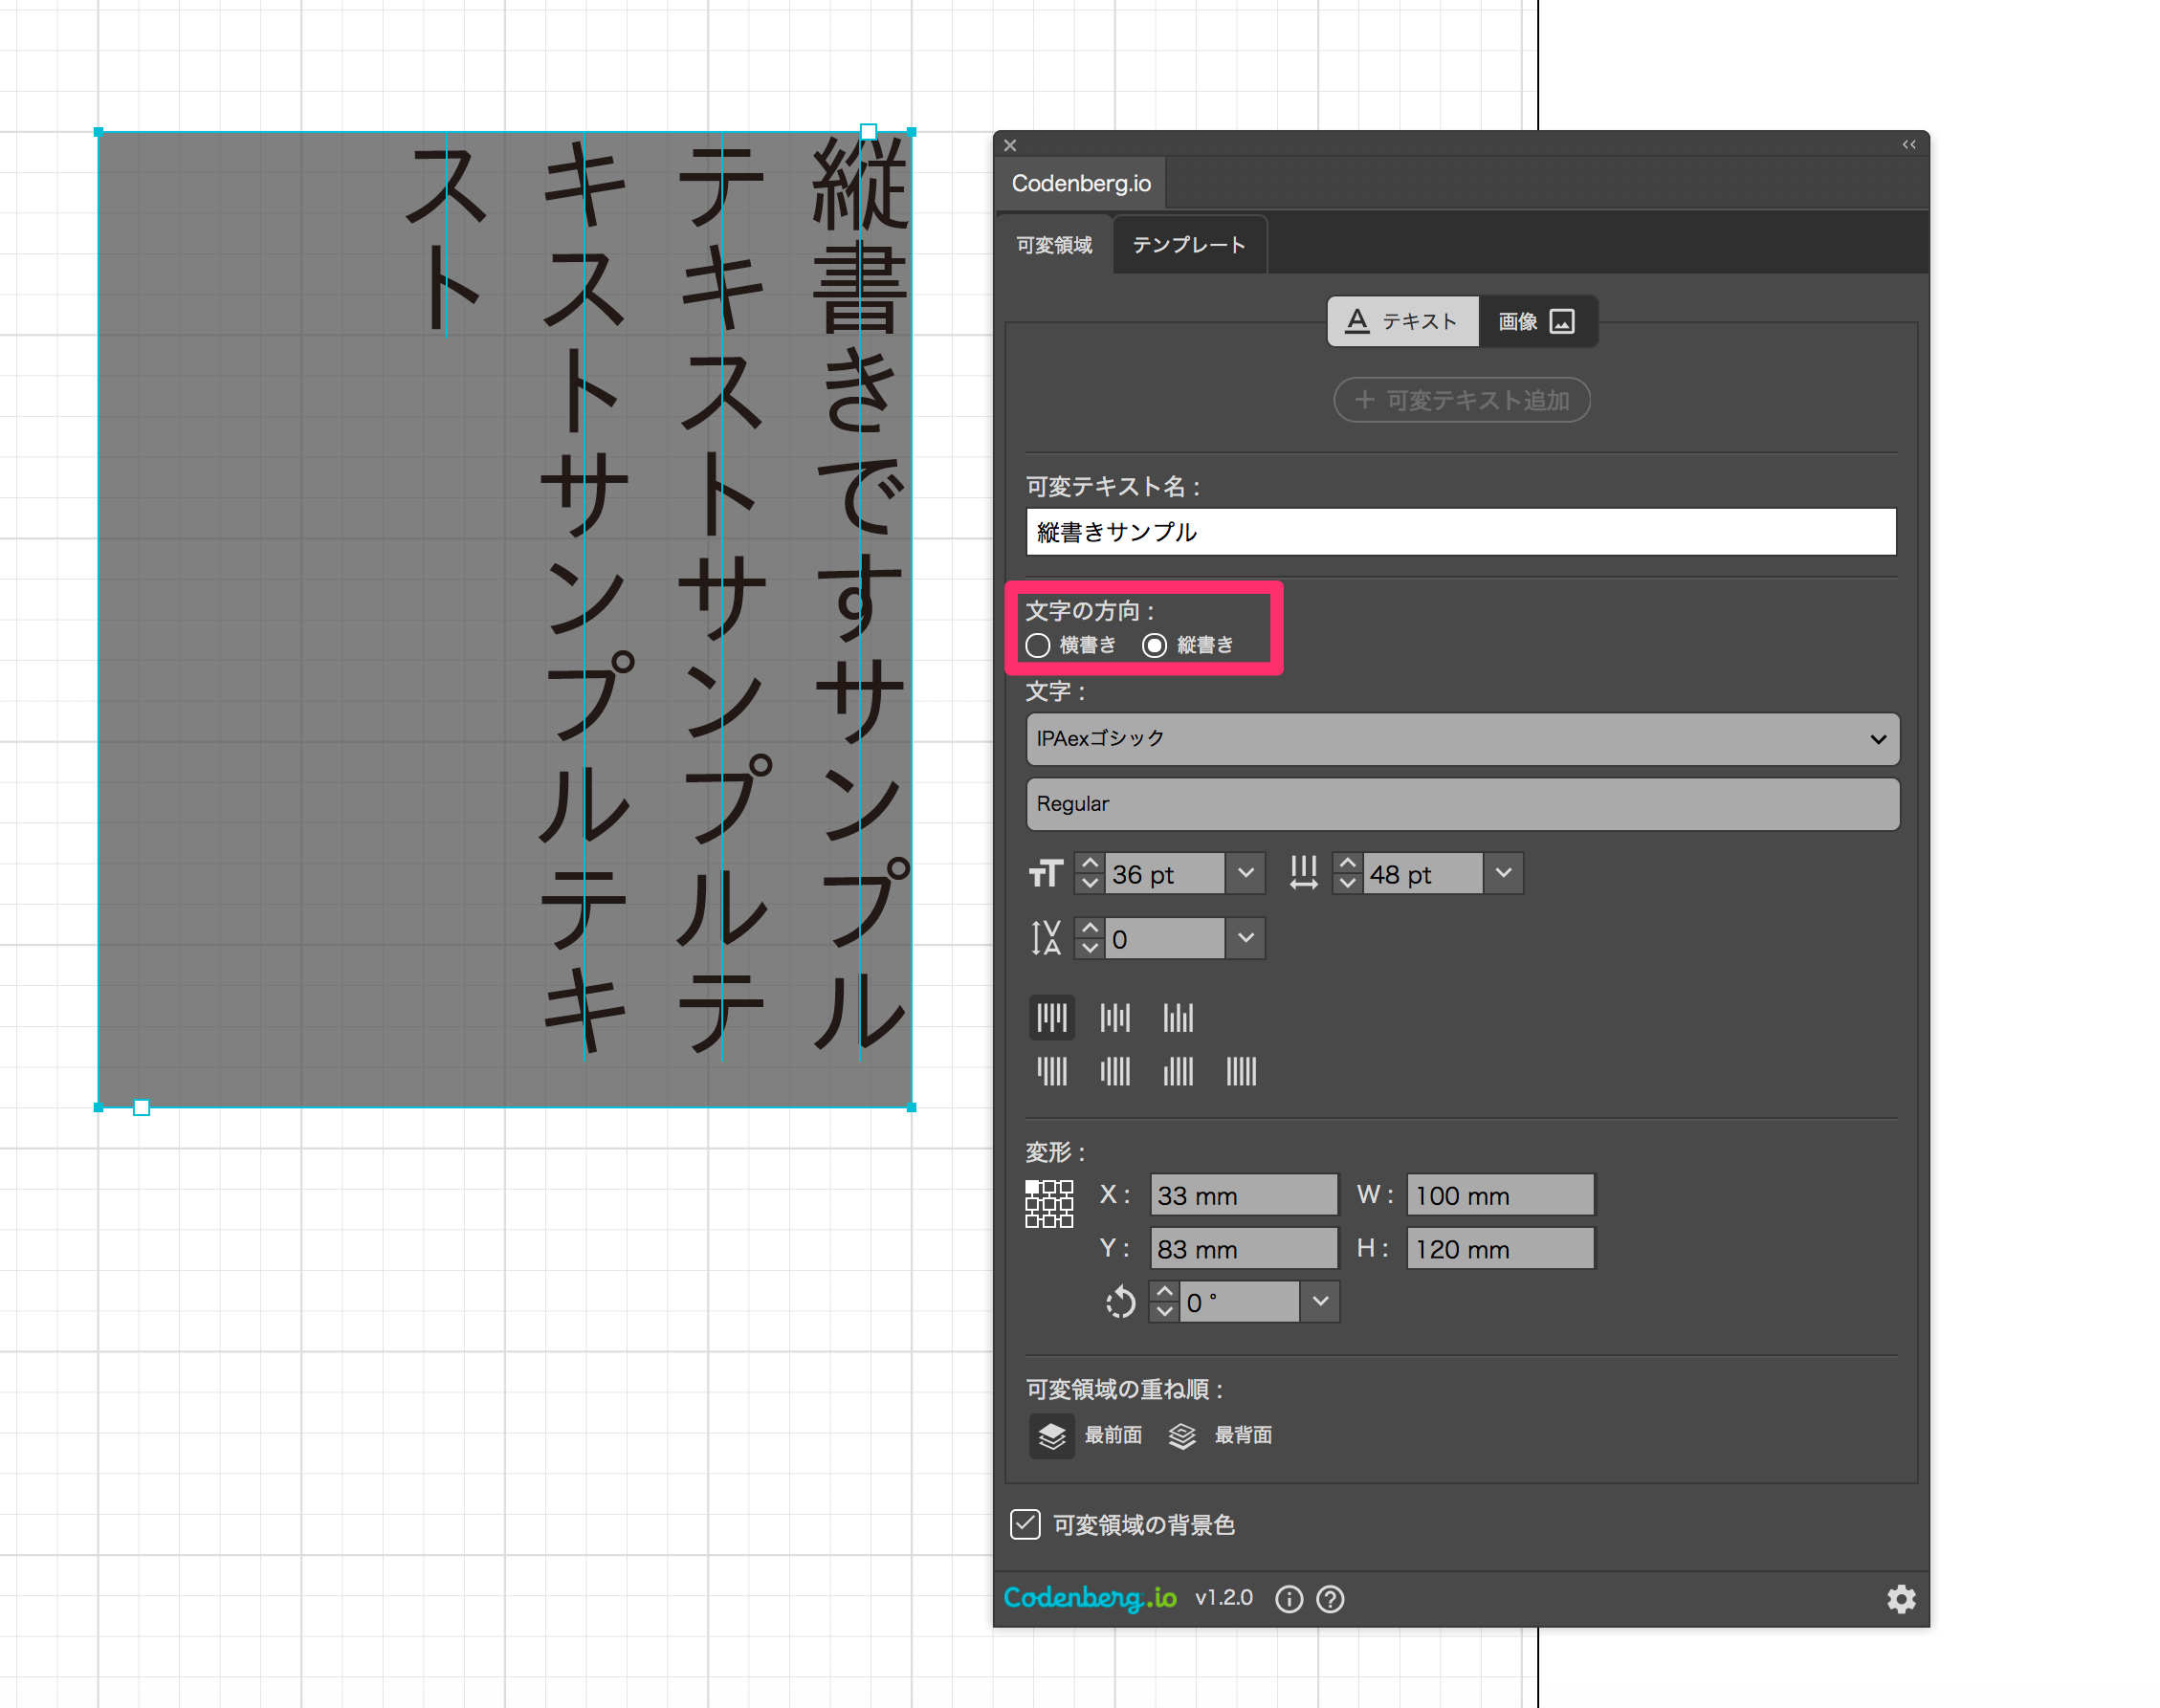Click the kerning VA icon
This screenshot has height=1708, width=2160.
1046,938
